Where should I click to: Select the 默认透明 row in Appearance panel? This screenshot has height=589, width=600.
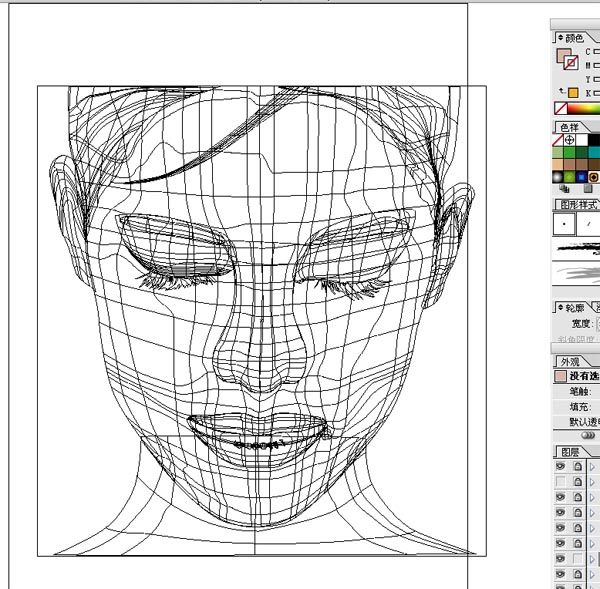click(x=576, y=422)
